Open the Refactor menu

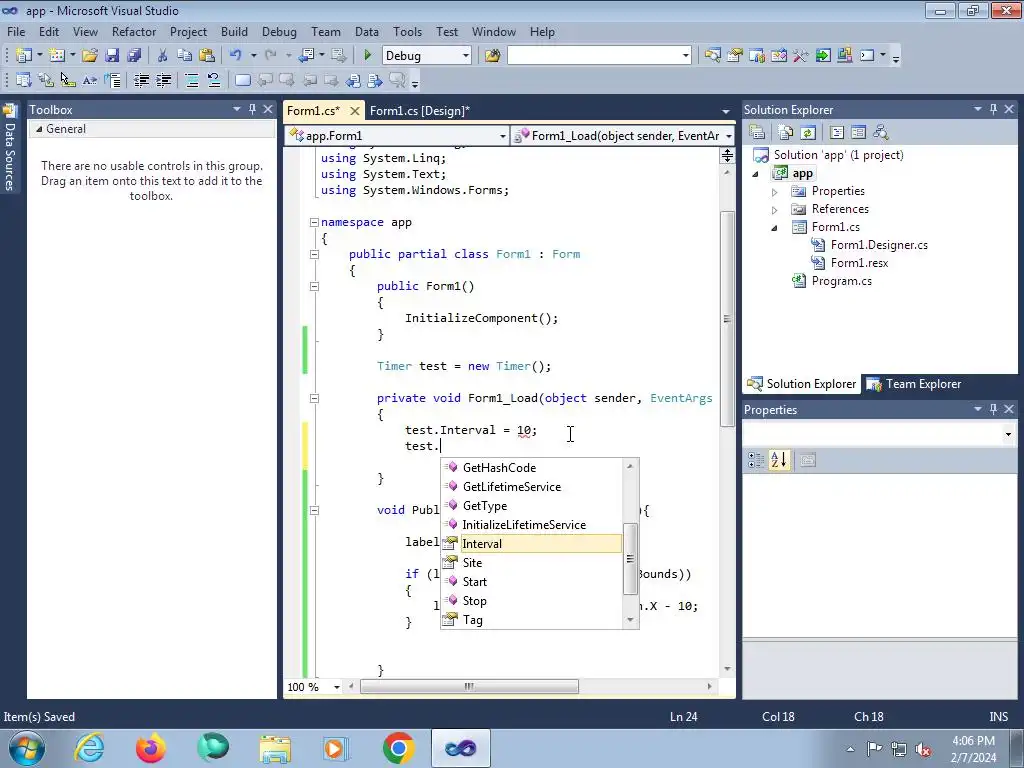point(134,31)
